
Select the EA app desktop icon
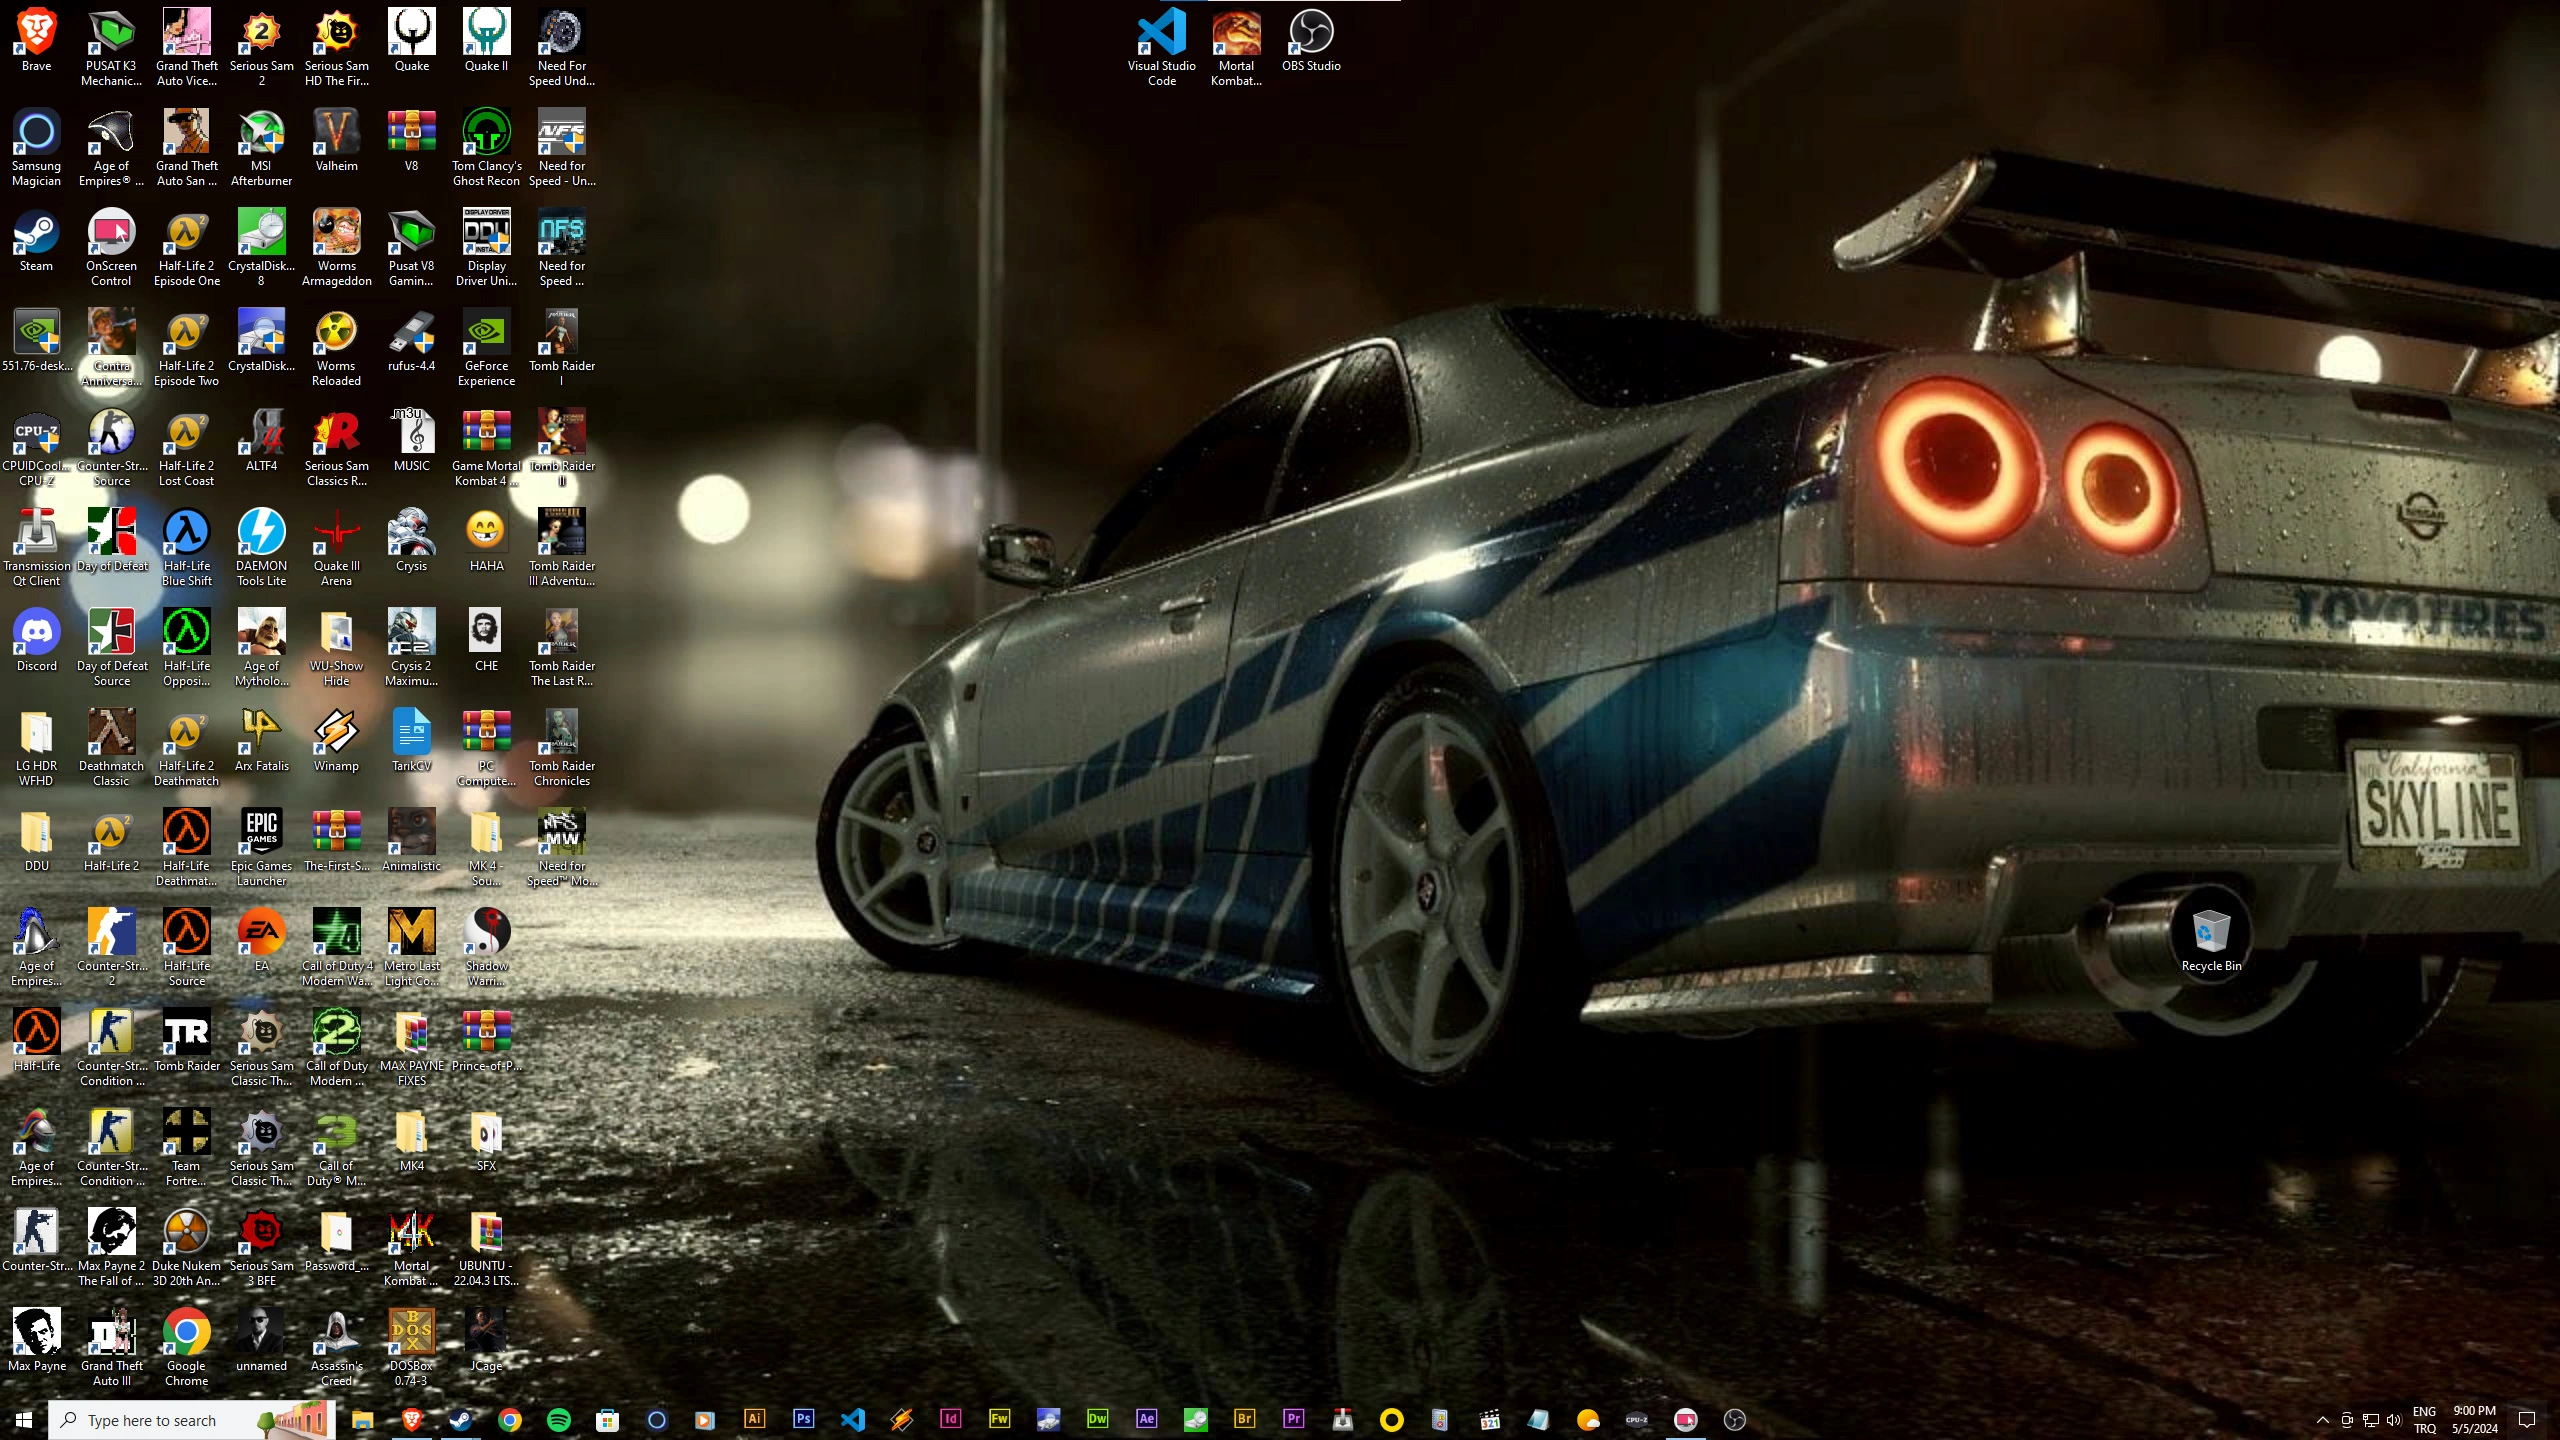[x=261, y=941]
